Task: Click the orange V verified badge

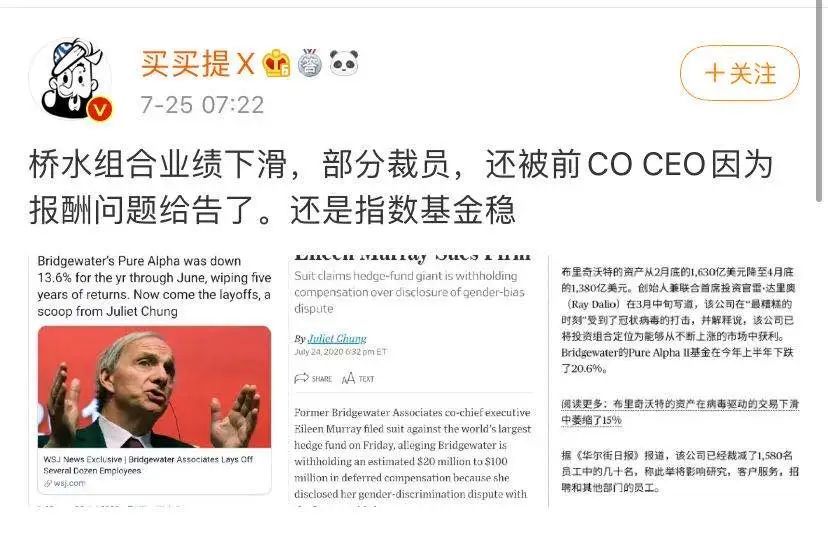Action: tap(100, 110)
